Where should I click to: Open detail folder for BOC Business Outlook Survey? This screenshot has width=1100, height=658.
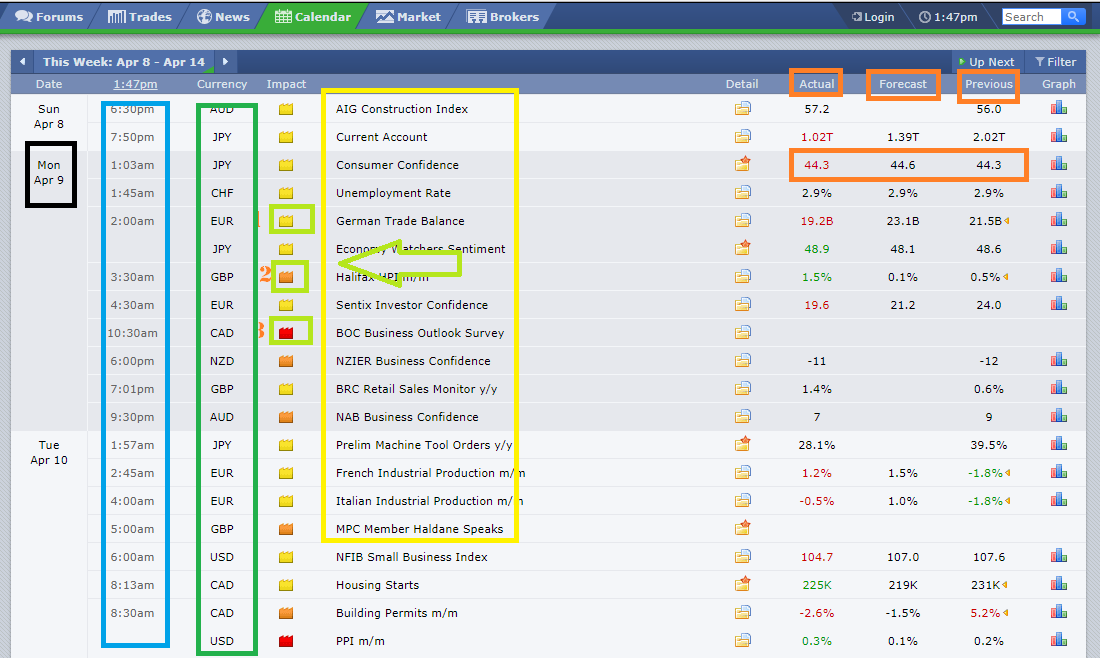coord(742,333)
